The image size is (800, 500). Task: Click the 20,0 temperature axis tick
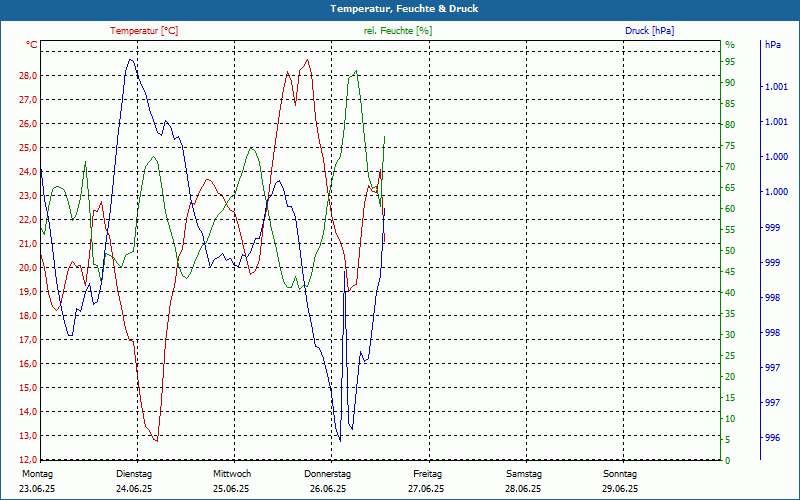(28, 267)
